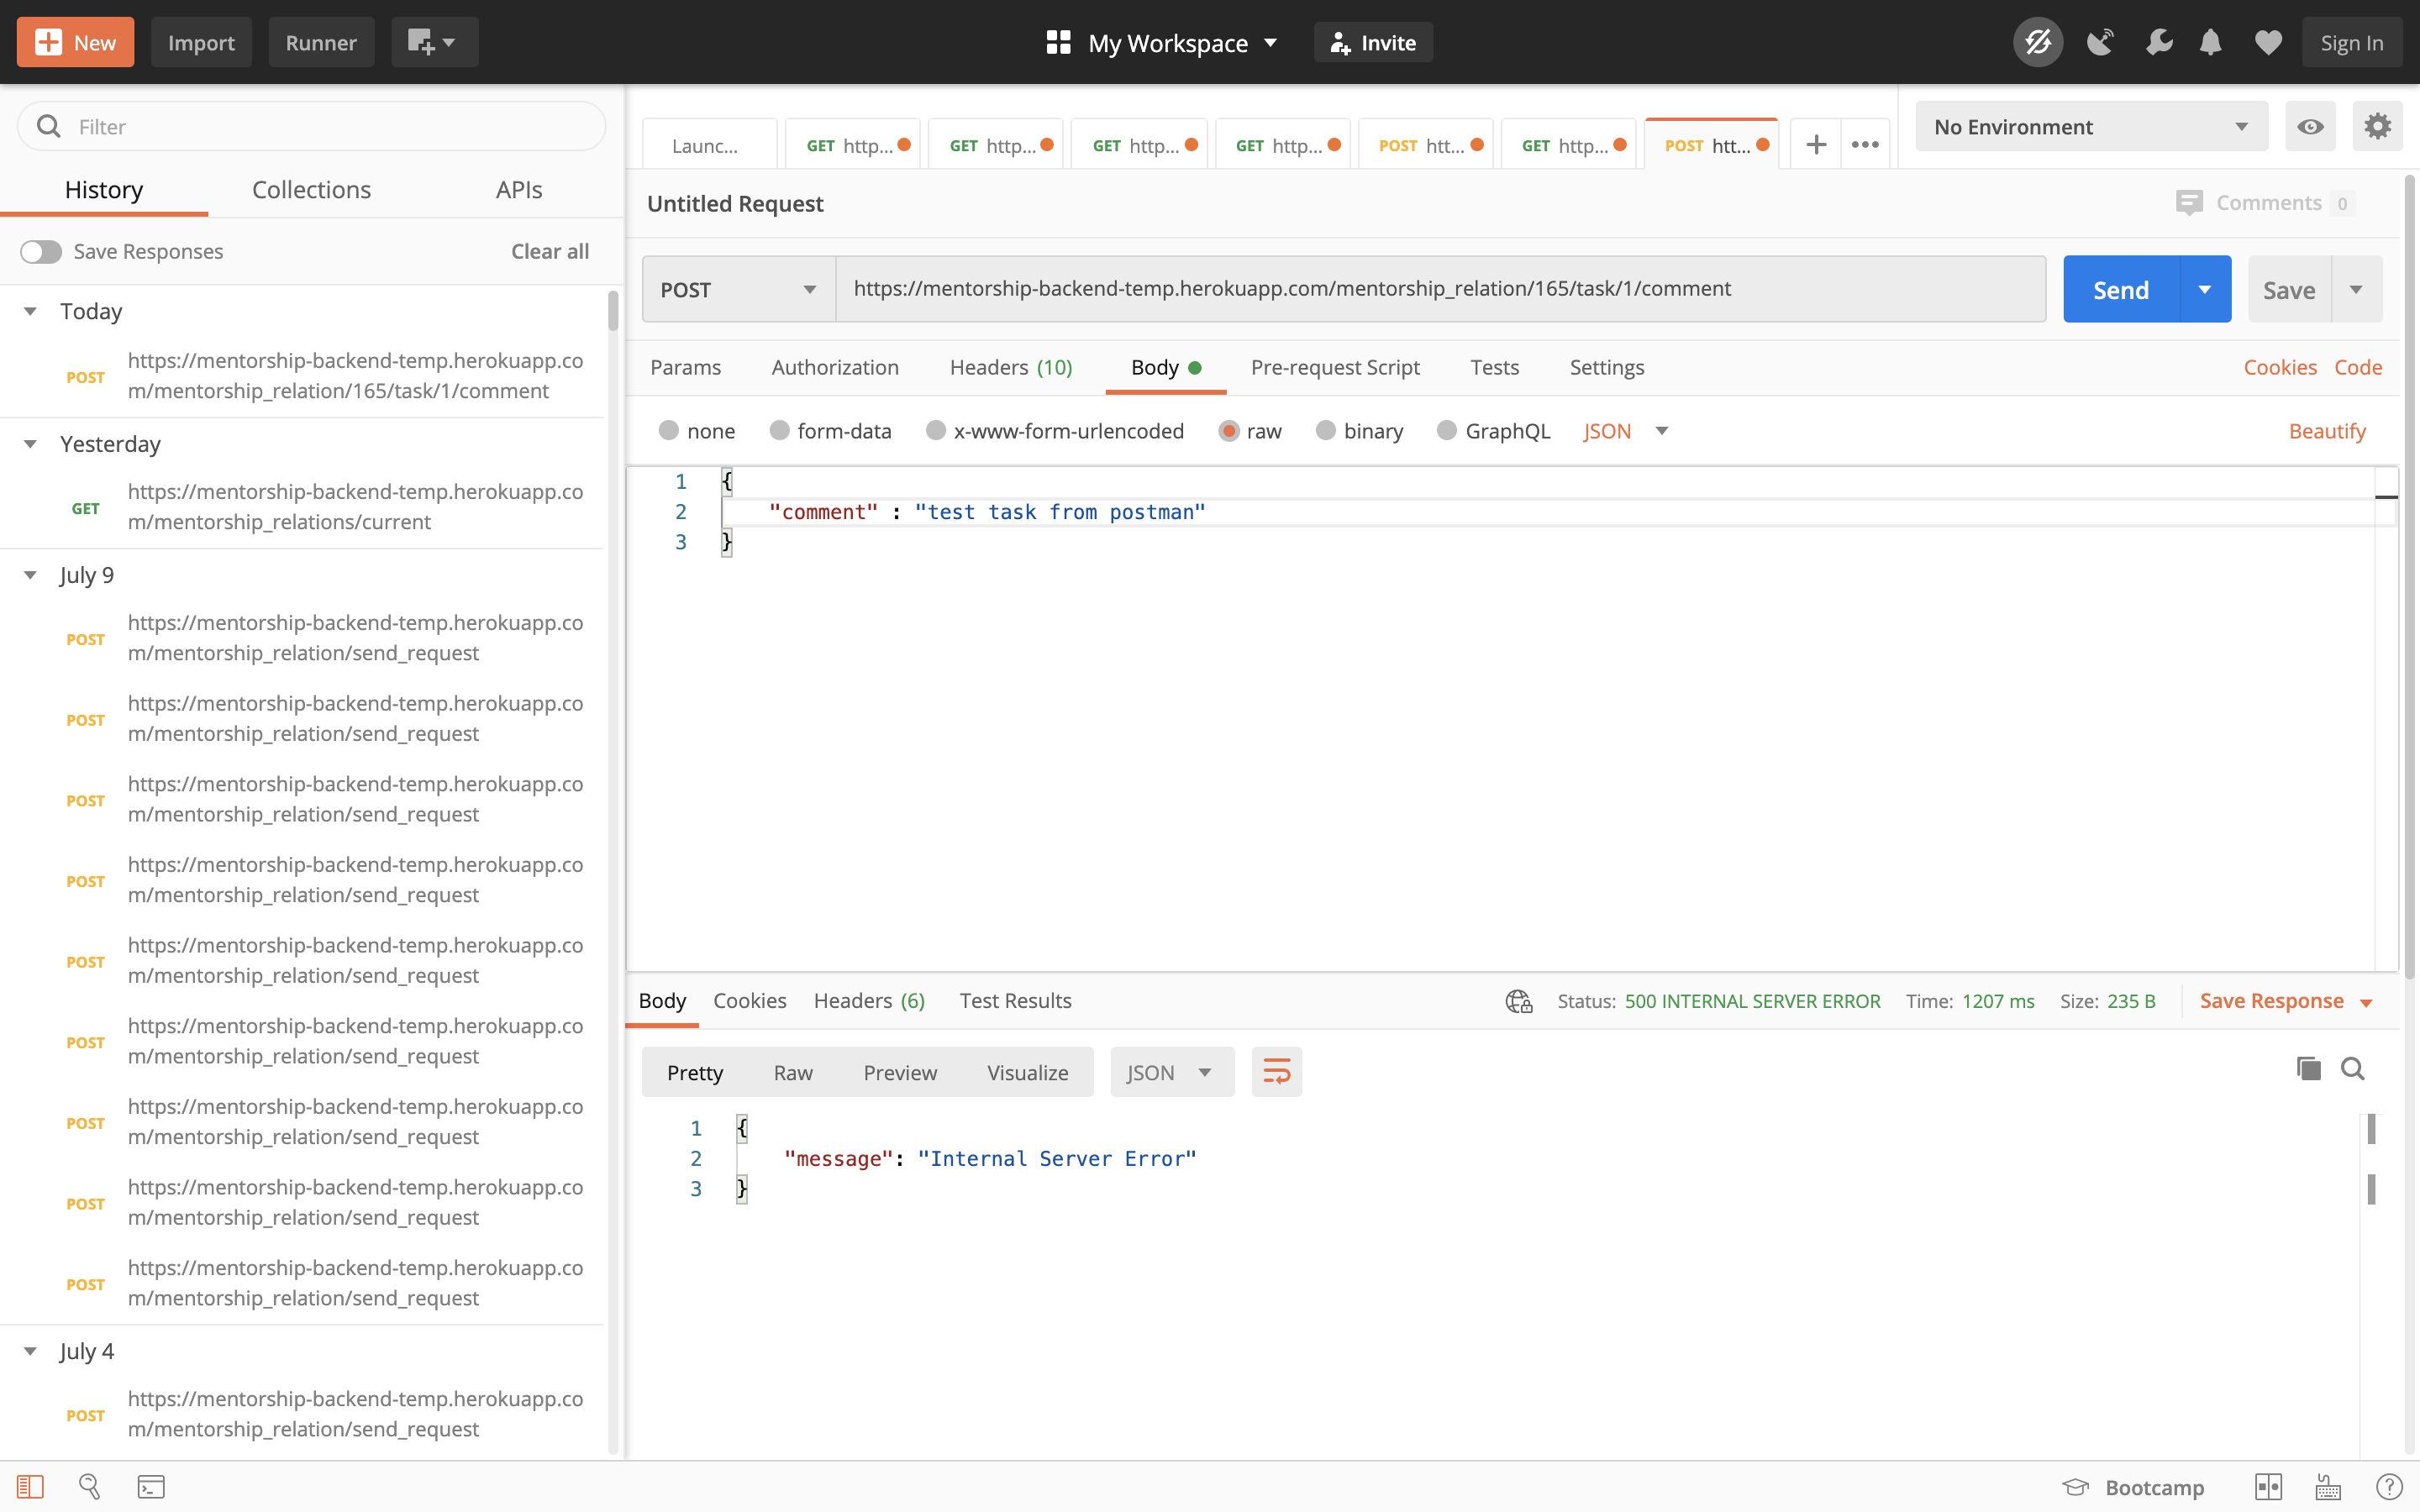The image size is (2420, 1512).
Task: Select the binary body option
Action: pos(1327,430)
